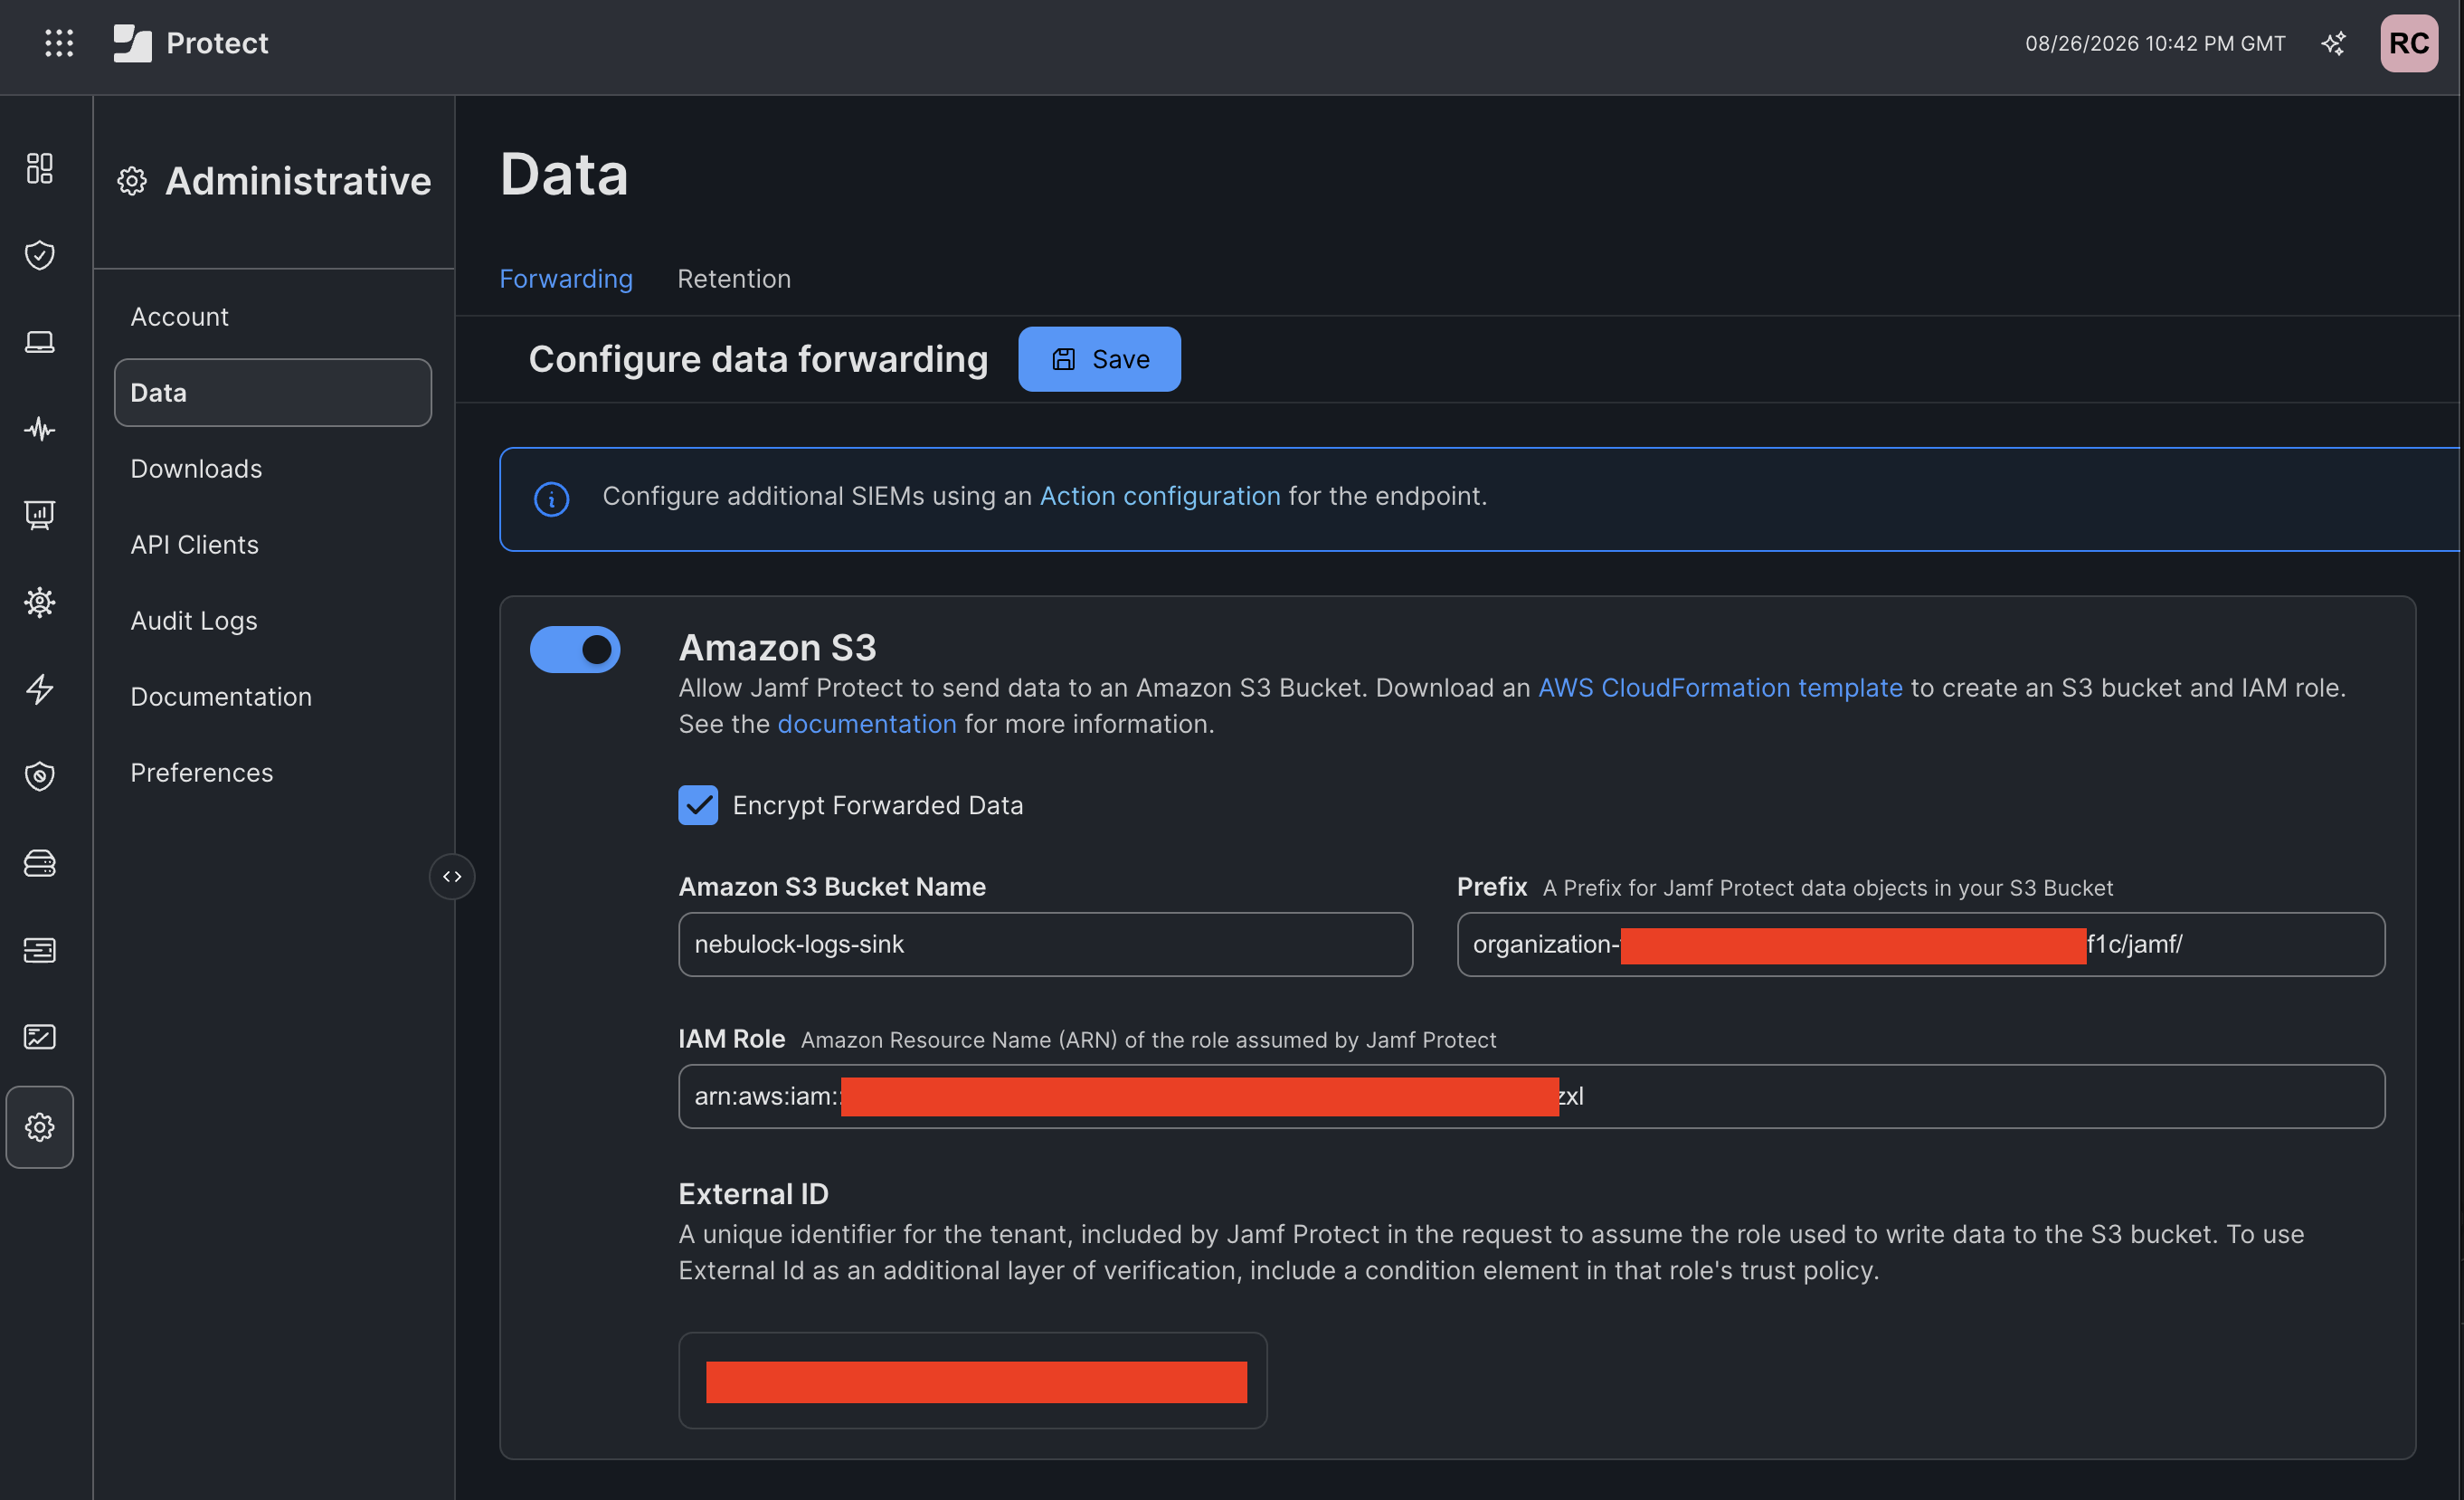
Task: Save the data forwarding configuration
Action: pyautogui.click(x=1099, y=359)
